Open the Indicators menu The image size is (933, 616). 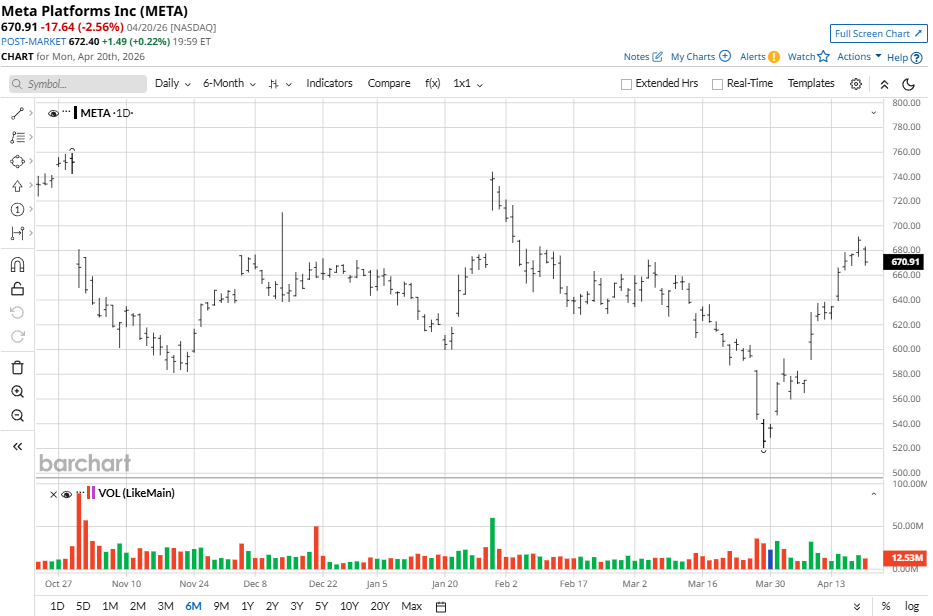pyautogui.click(x=329, y=83)
